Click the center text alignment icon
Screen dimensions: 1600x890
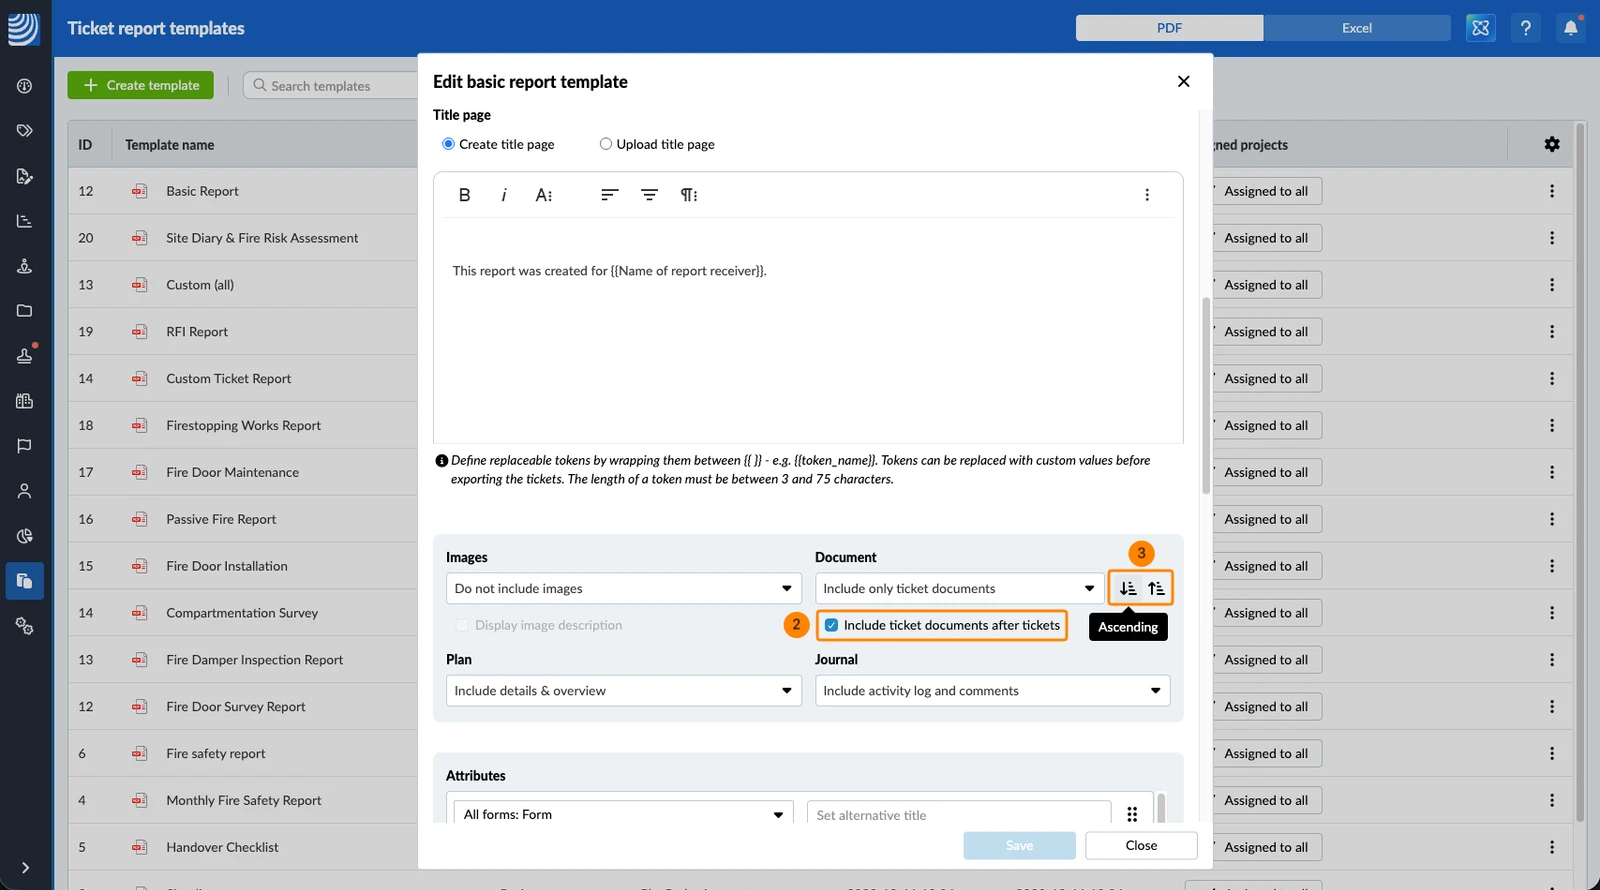pyautogui.click(x=649, y=195)
